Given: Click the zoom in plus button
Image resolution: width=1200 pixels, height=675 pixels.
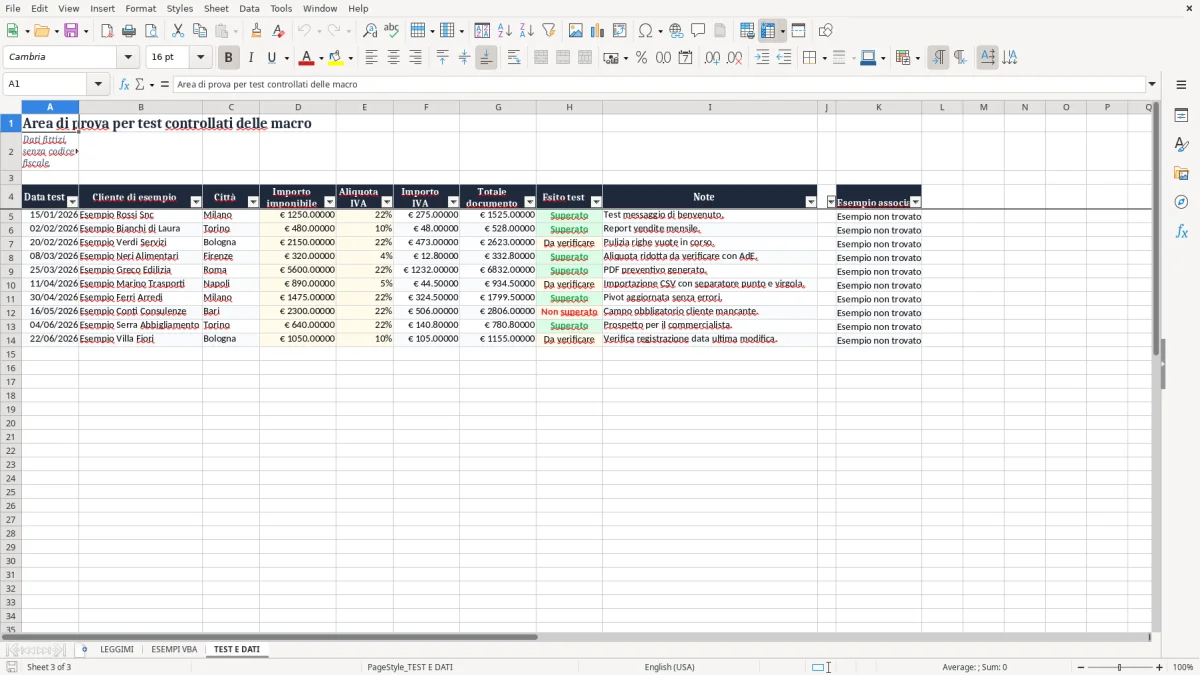Looking at the screenshot, I should 1160,667.
